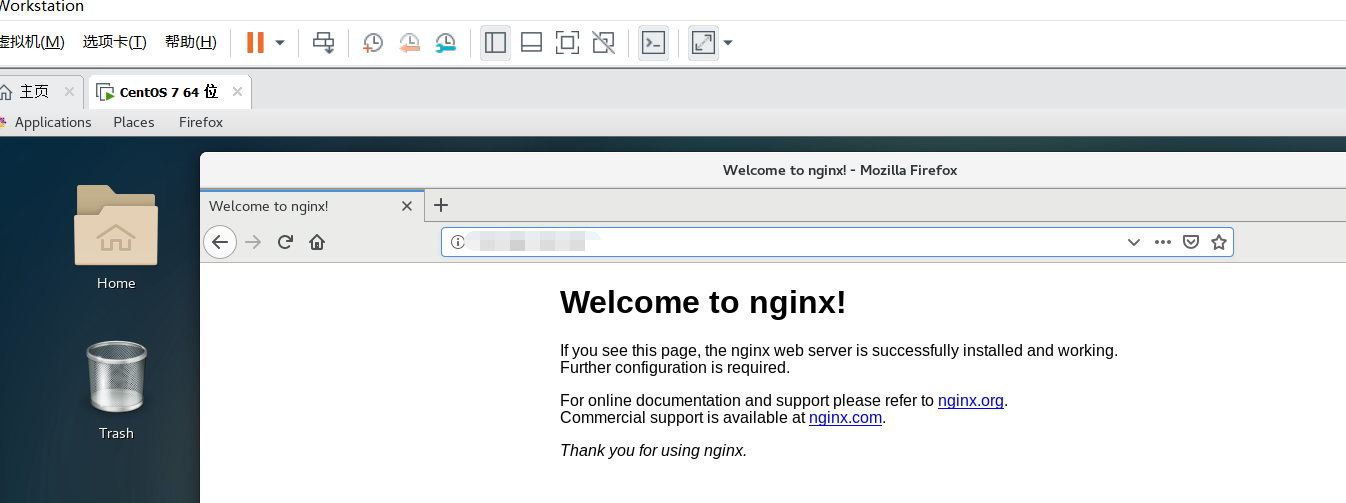Open the 帮助(H) menu

coord(190,42)
